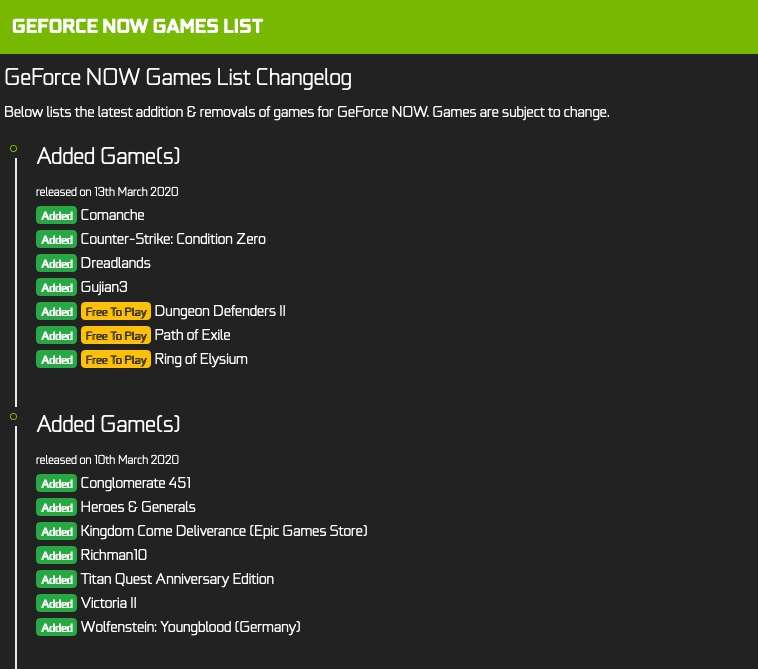
Task: Click the Wolfenstein: Youngblood (Germany) entry
Action: point(190,627)
